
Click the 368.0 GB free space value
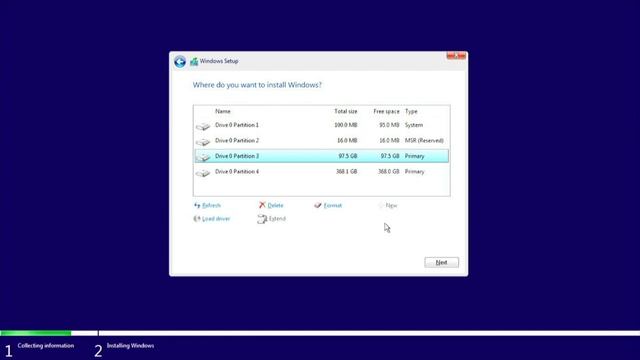coord(389,172)
